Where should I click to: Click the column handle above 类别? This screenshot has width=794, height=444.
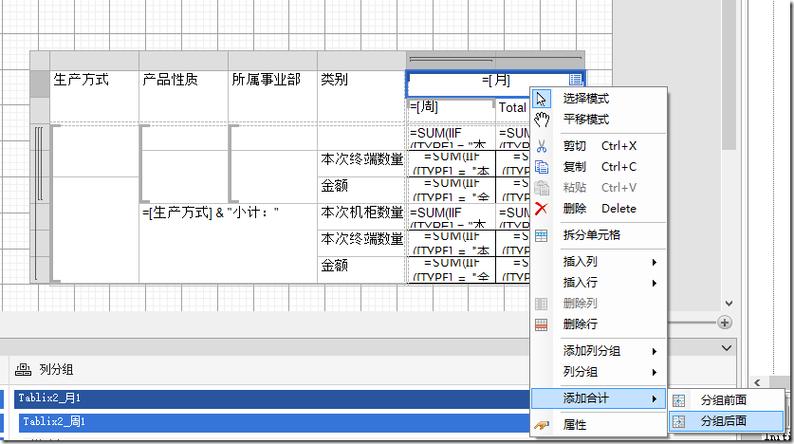point(362,60)
